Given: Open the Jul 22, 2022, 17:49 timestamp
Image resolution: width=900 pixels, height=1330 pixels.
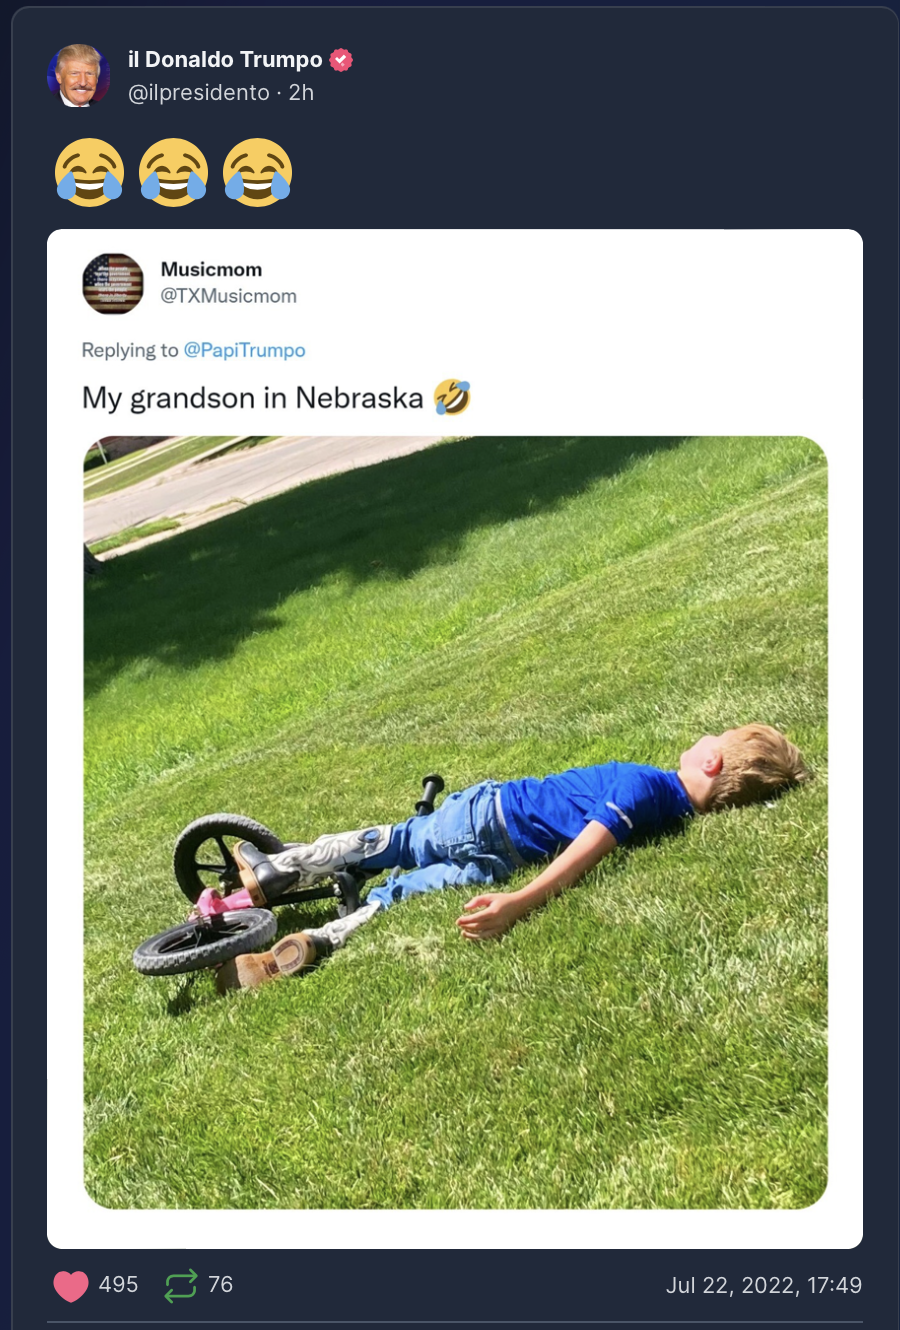Looking at the screenshot, I should point(764,1286).
